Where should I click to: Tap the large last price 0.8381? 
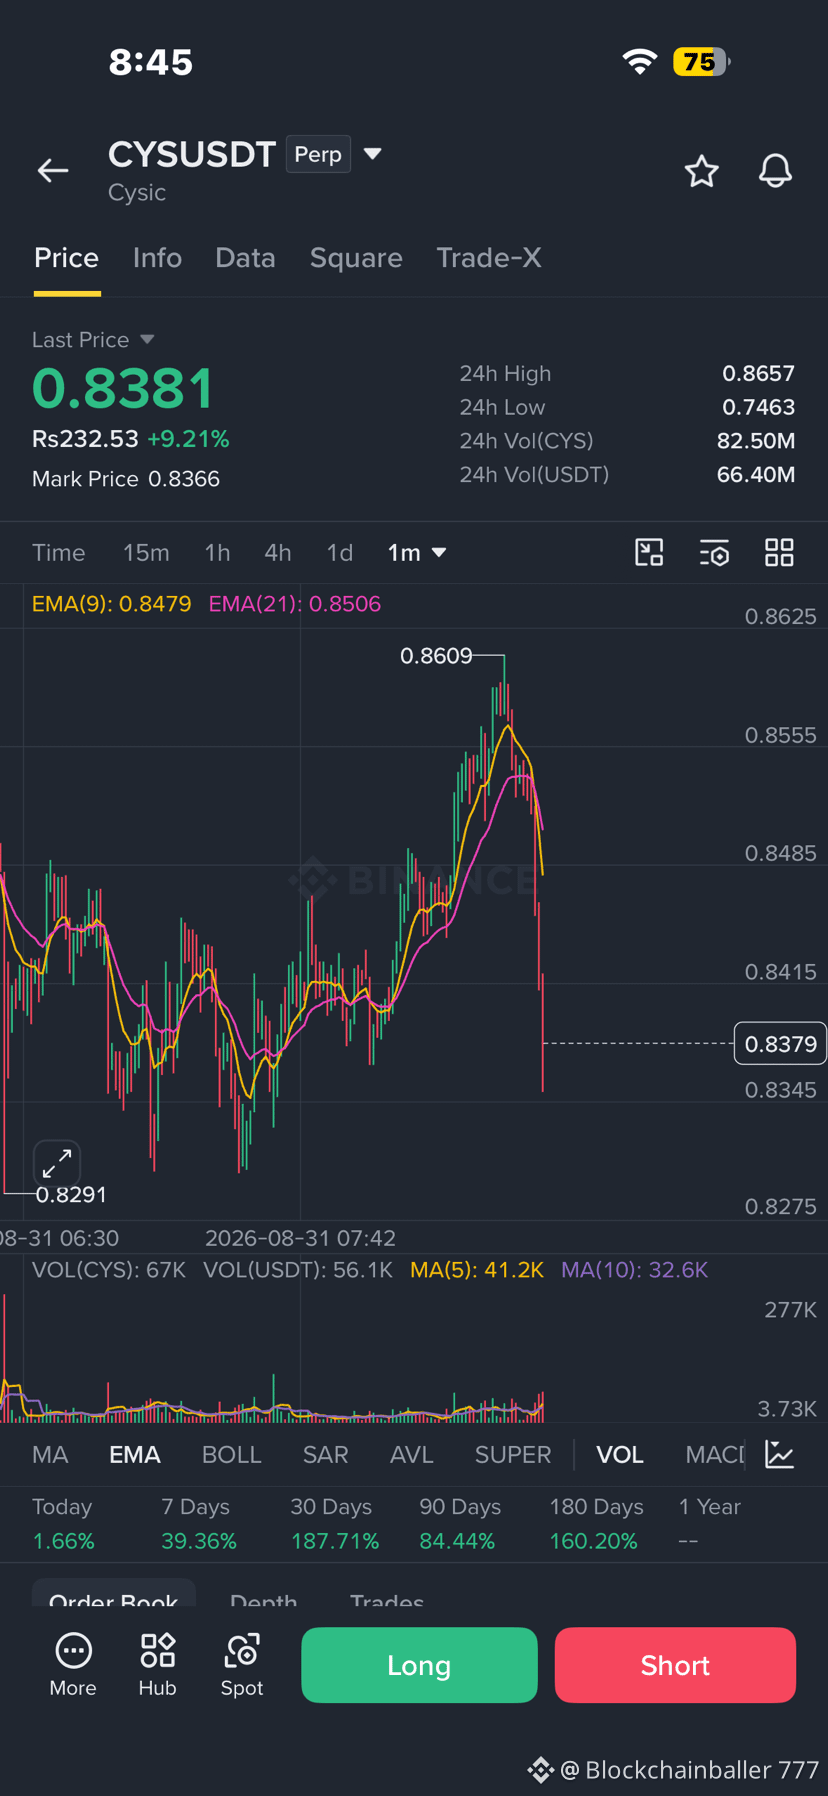123,389
